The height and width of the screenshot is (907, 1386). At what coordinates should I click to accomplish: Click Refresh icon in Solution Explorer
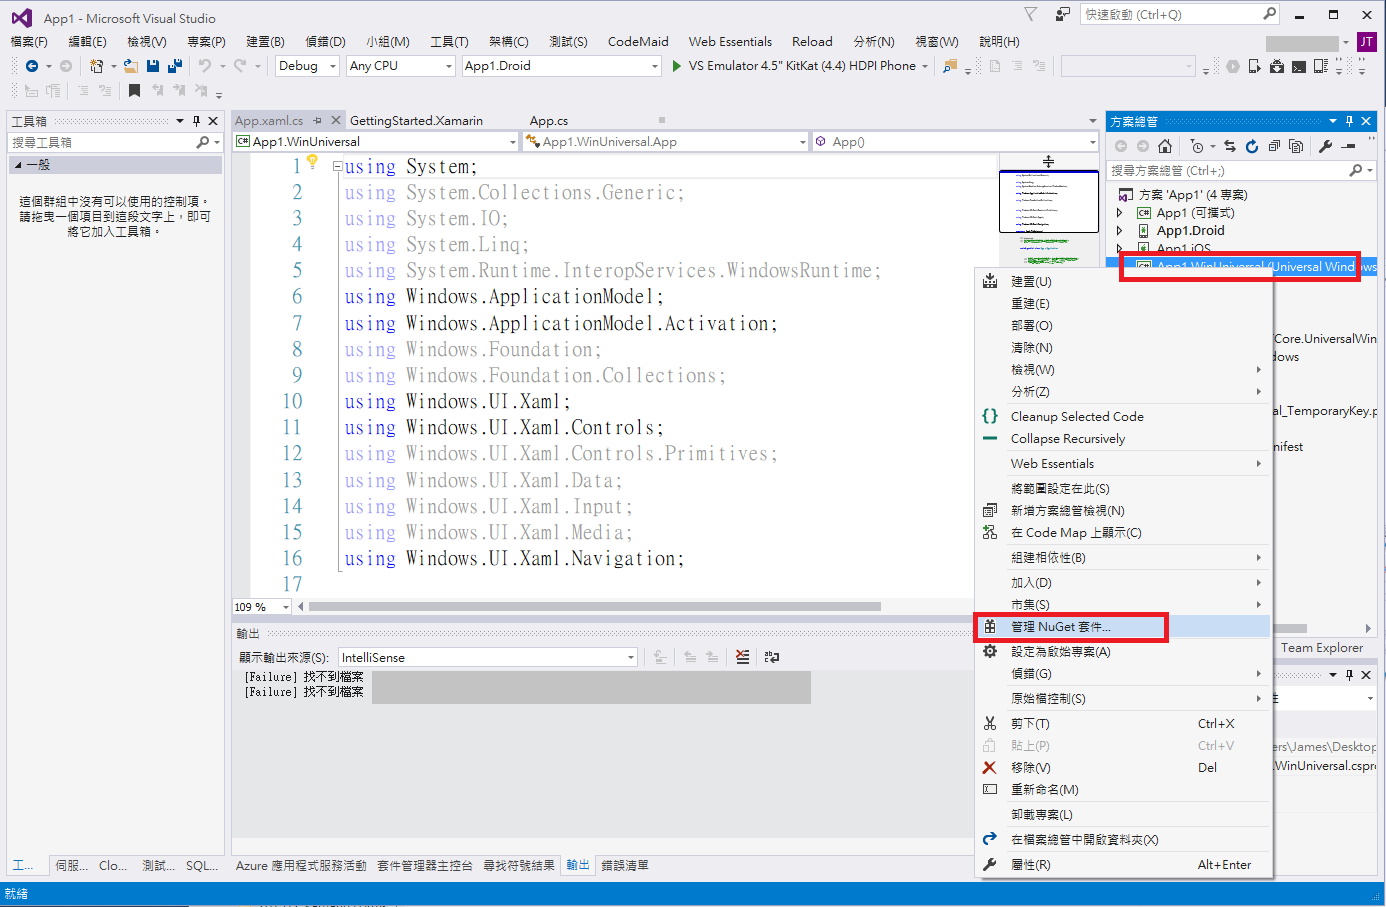[x=1252, y=146]
